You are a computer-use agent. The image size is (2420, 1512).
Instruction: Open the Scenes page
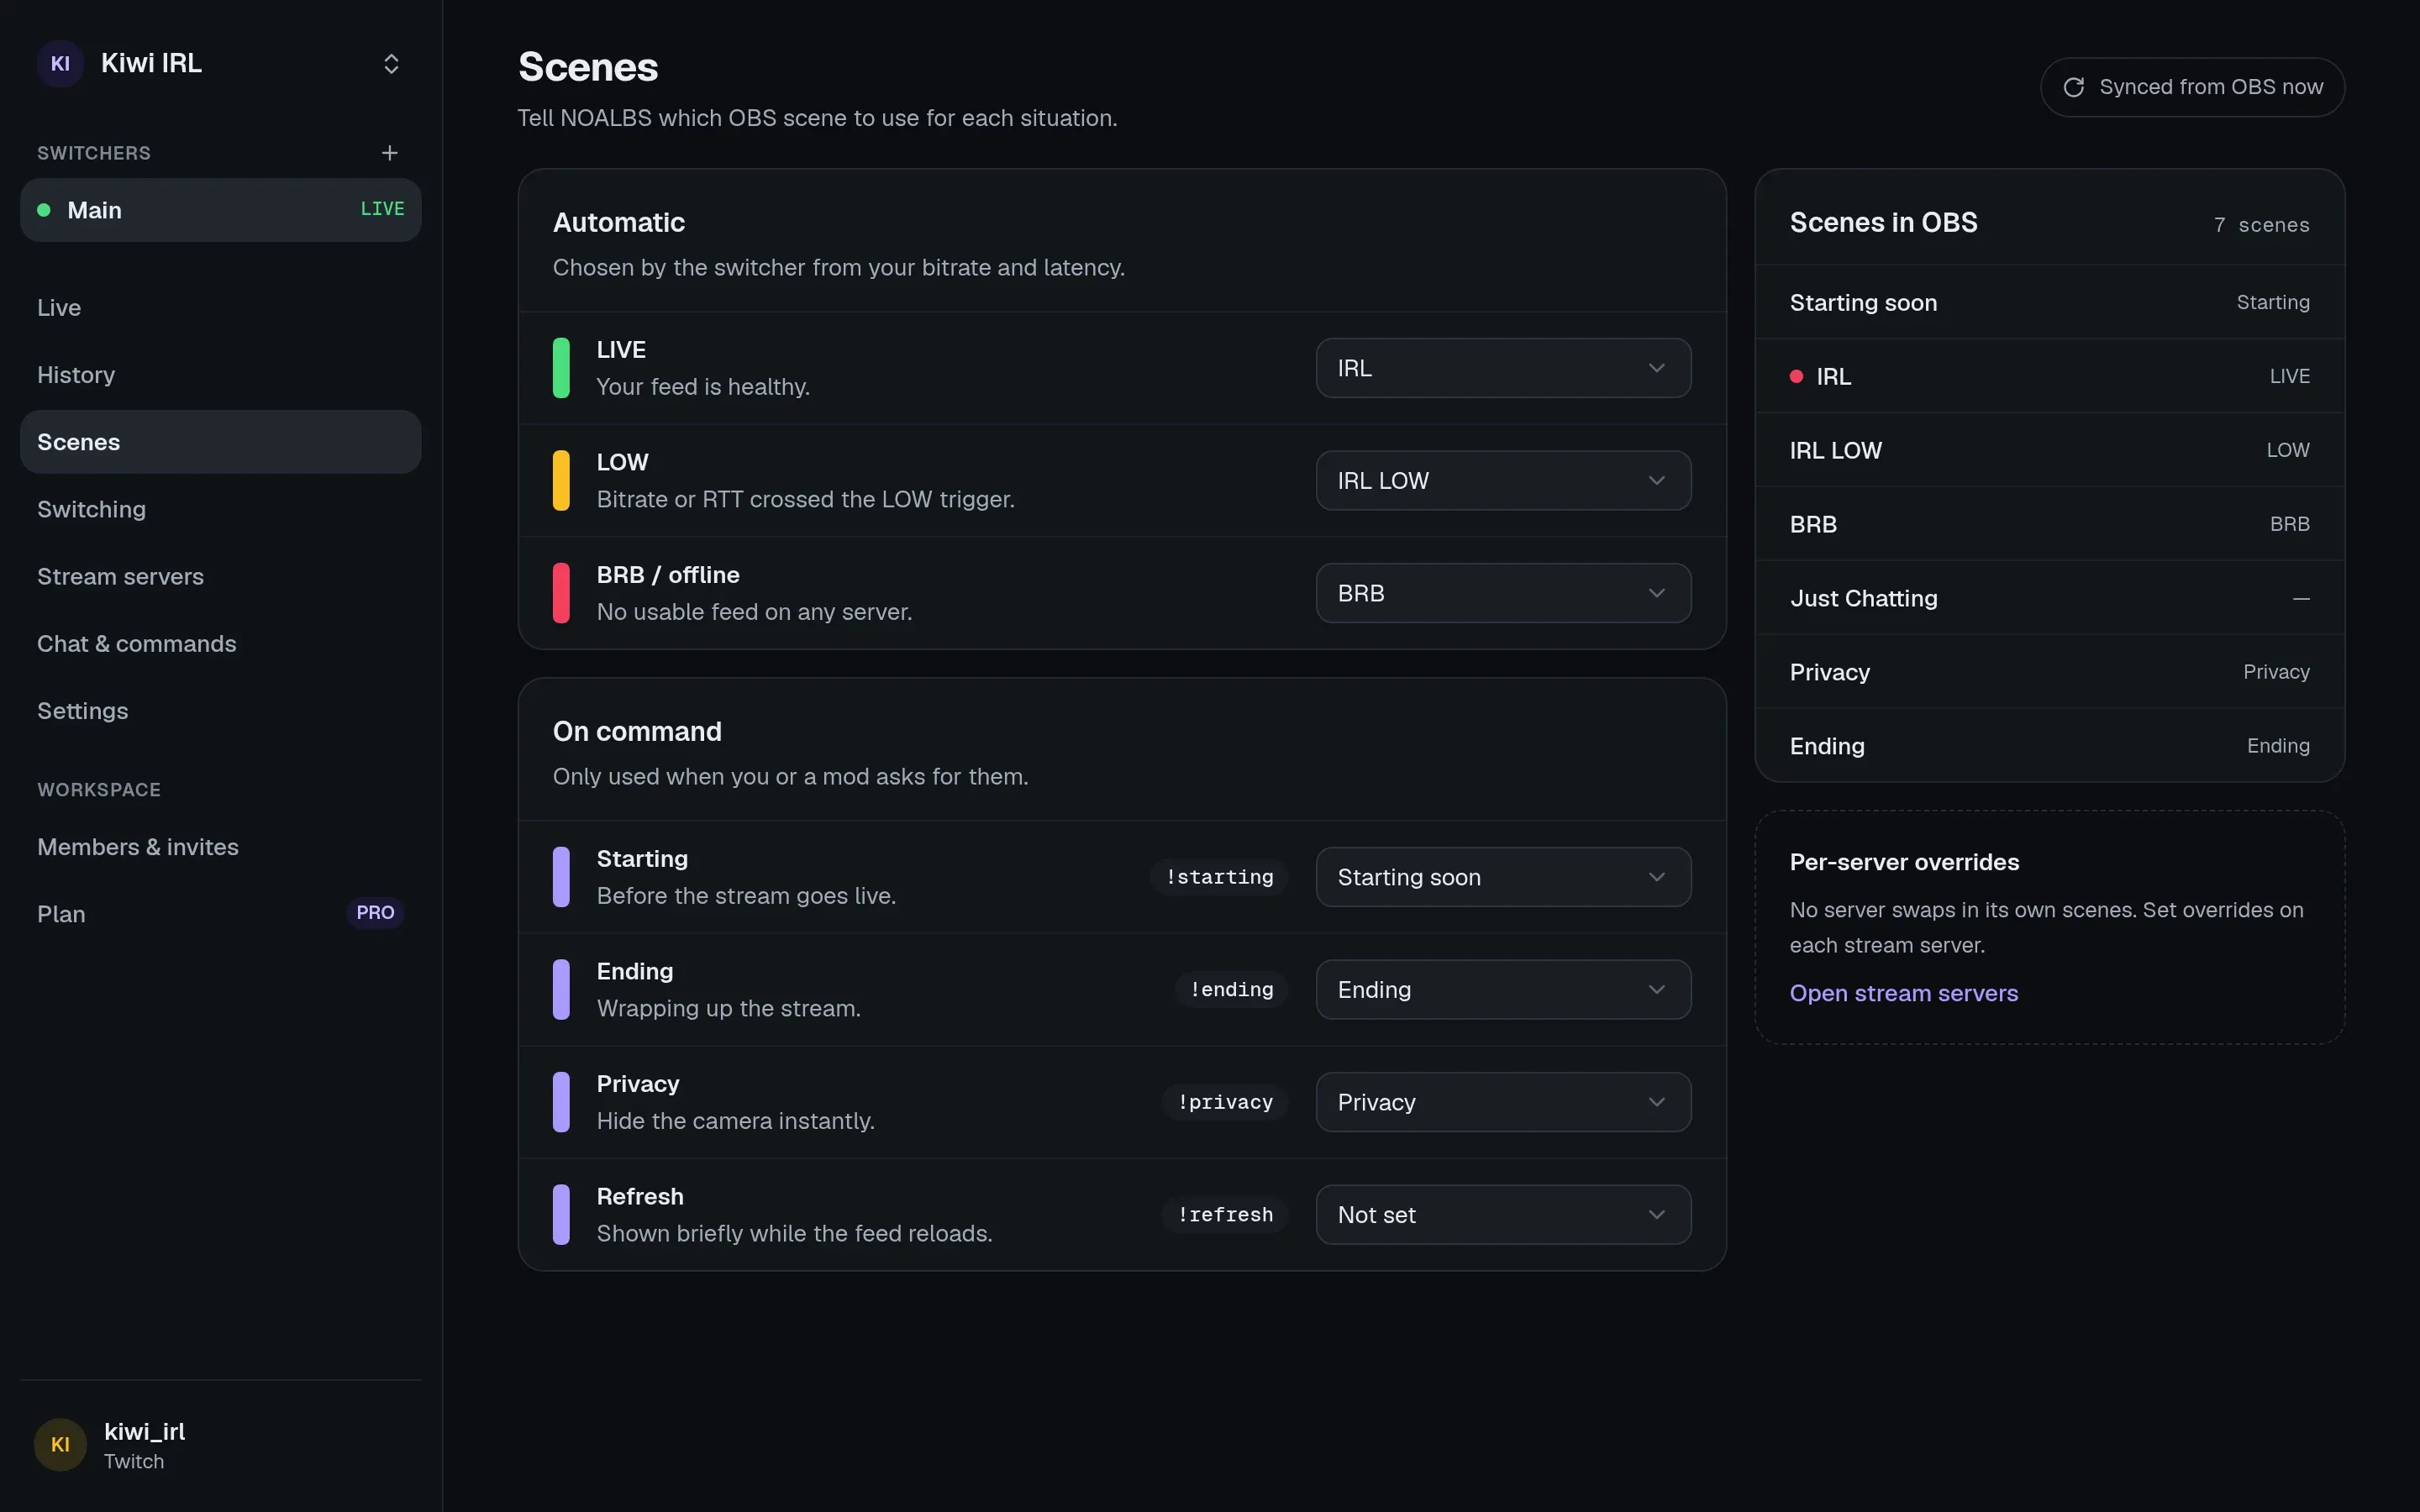click(220, 442)
